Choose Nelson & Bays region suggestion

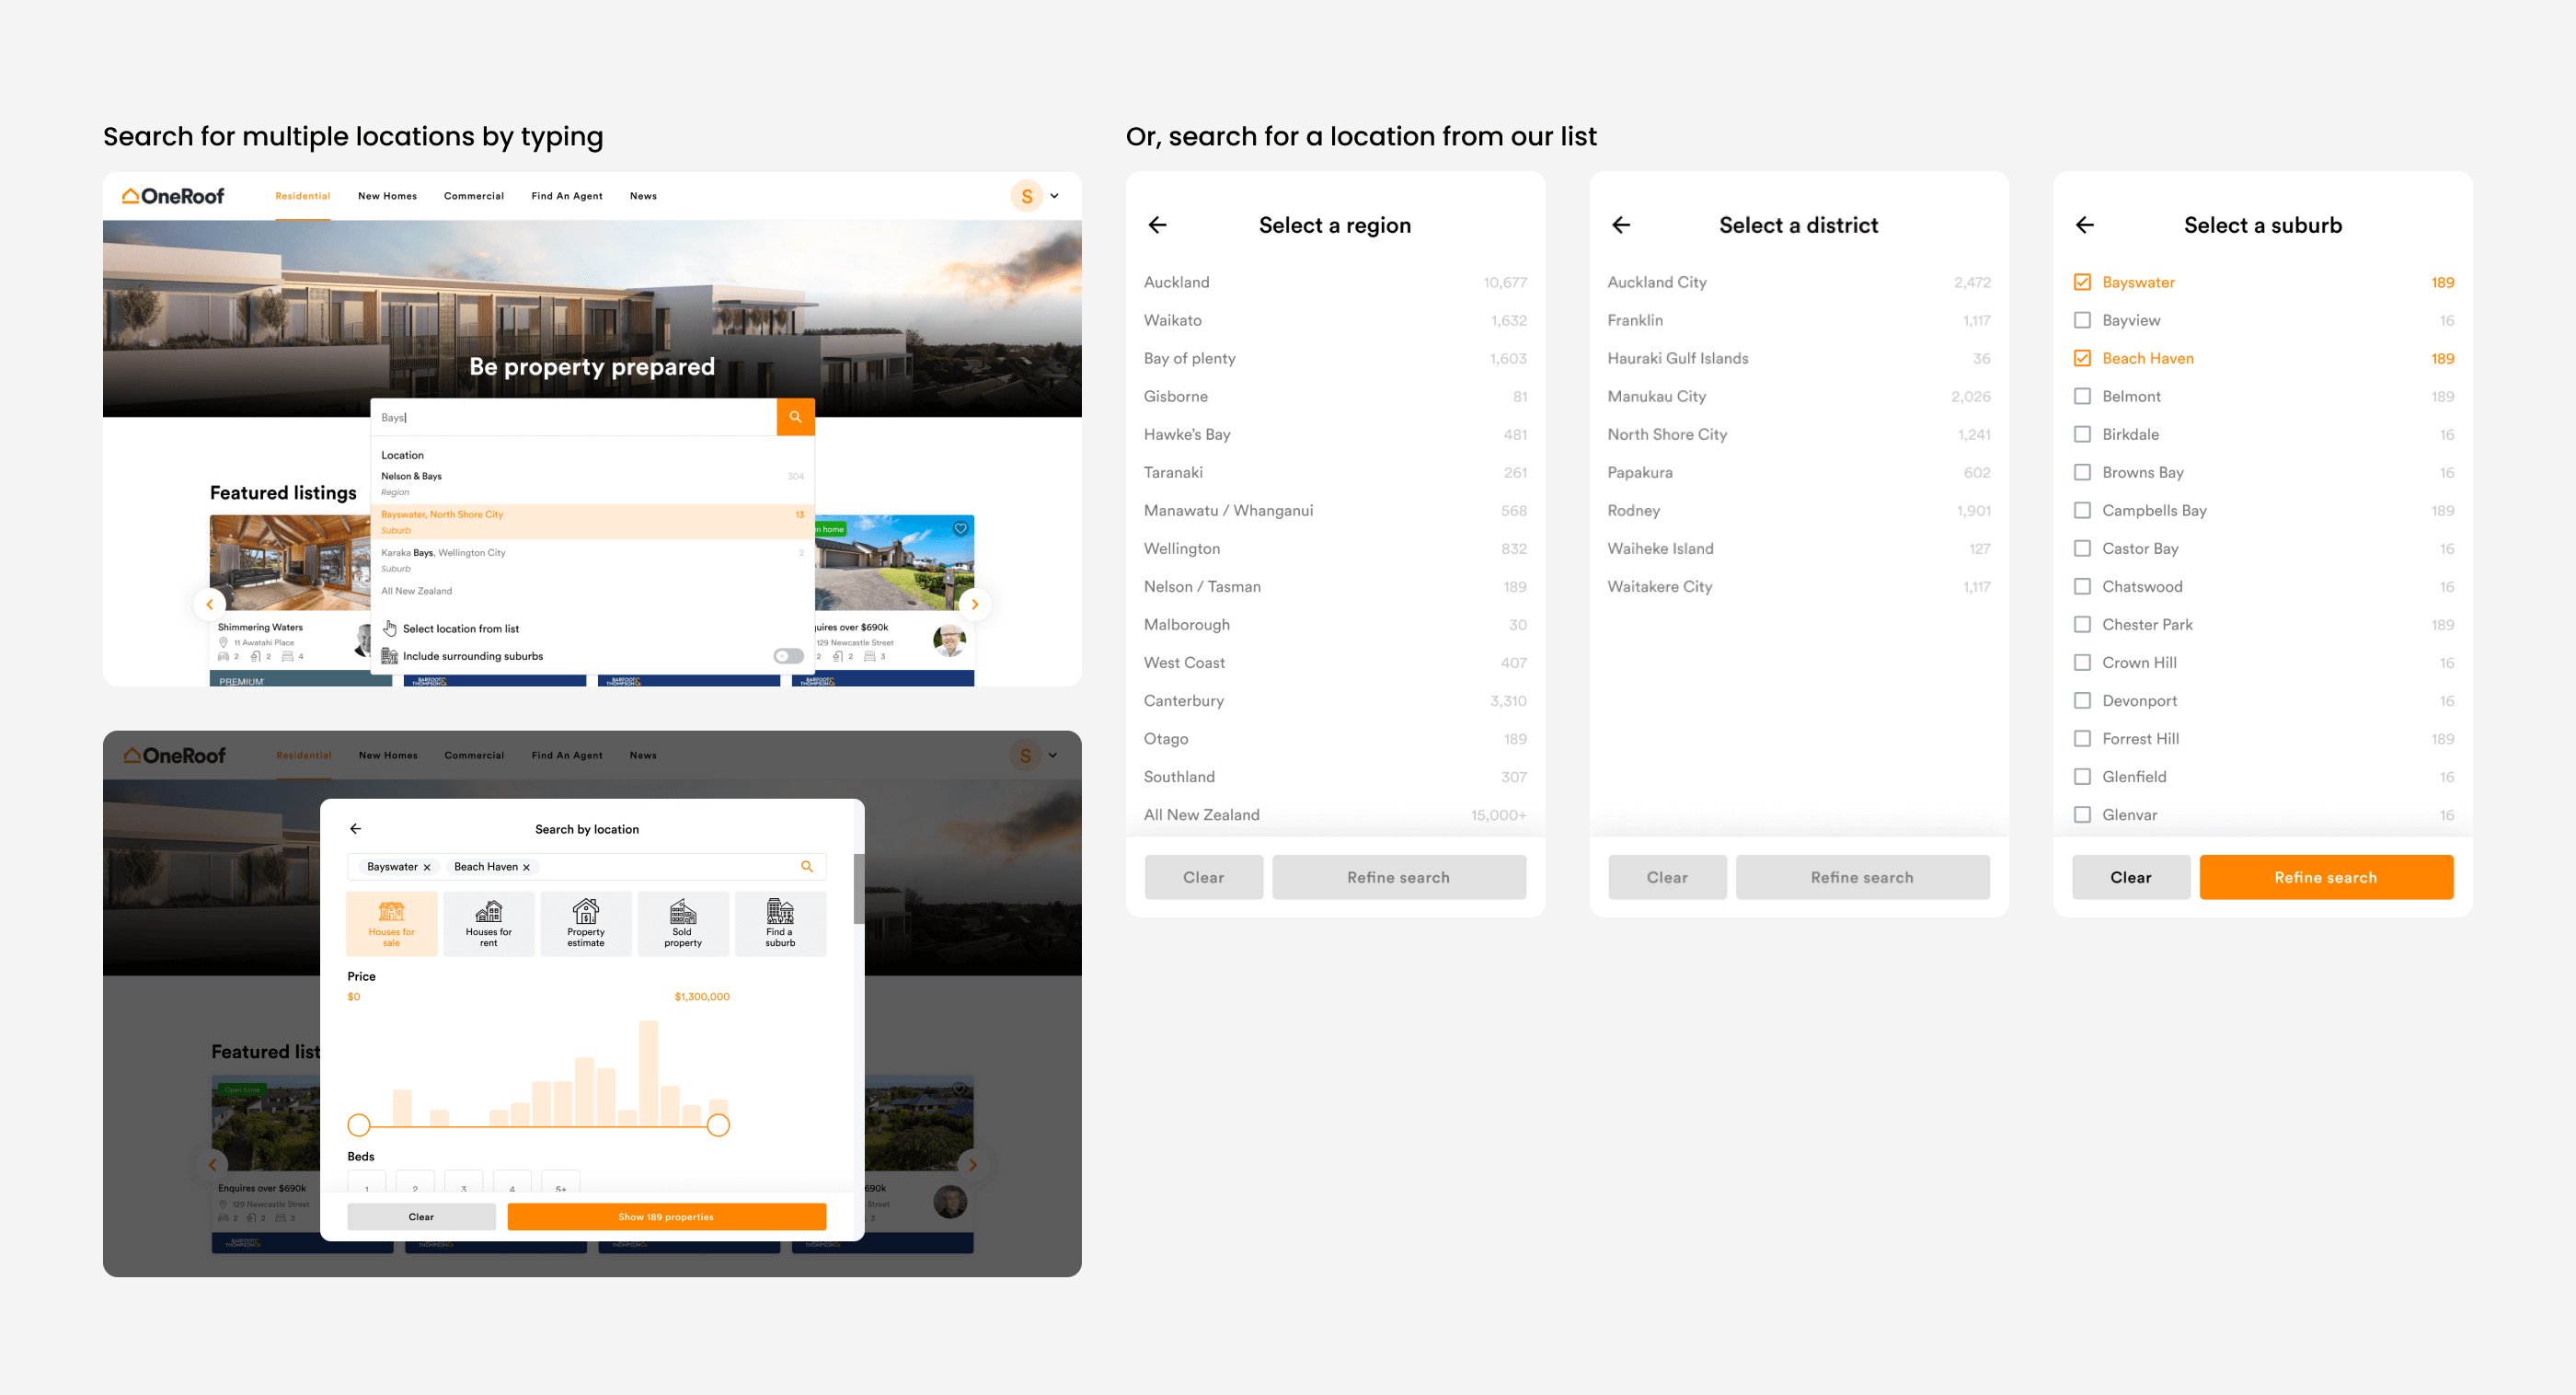592,484
